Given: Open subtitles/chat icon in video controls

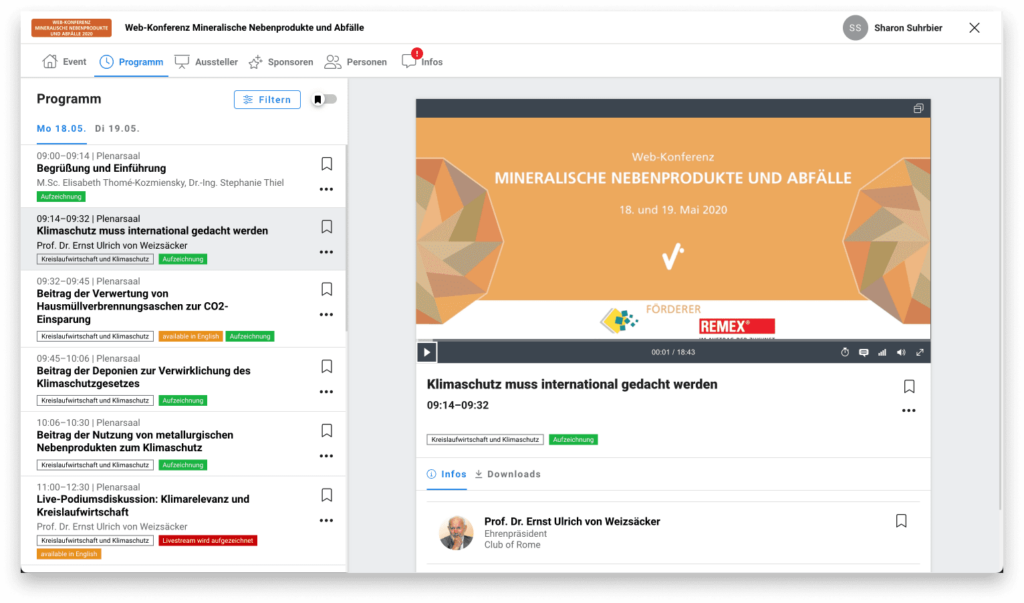Looking at the screenshot, I should pyautogui.click(x=863, y=352).
